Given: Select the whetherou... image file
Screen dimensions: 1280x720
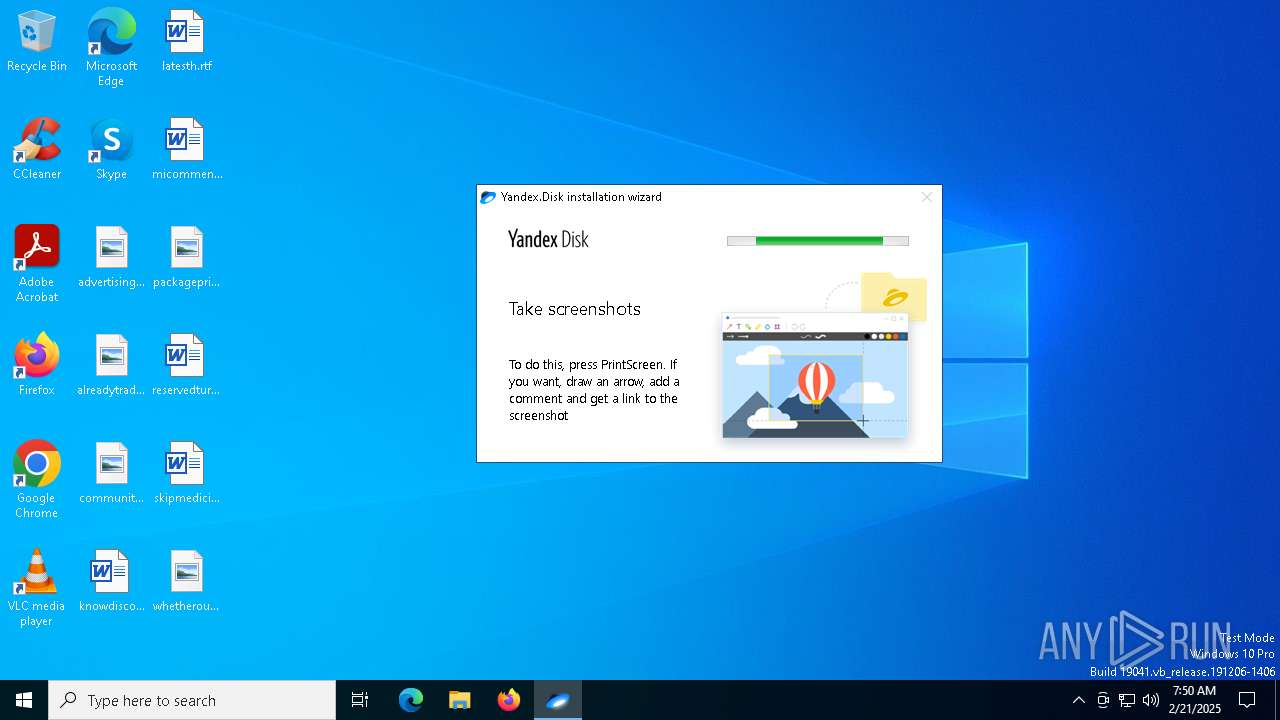Looking at the screenshot, I should [186, 582].
